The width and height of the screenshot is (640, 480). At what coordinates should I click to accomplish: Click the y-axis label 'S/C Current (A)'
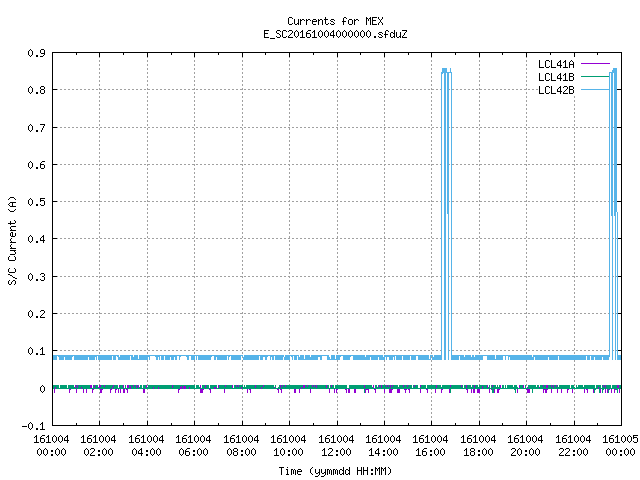12,240
